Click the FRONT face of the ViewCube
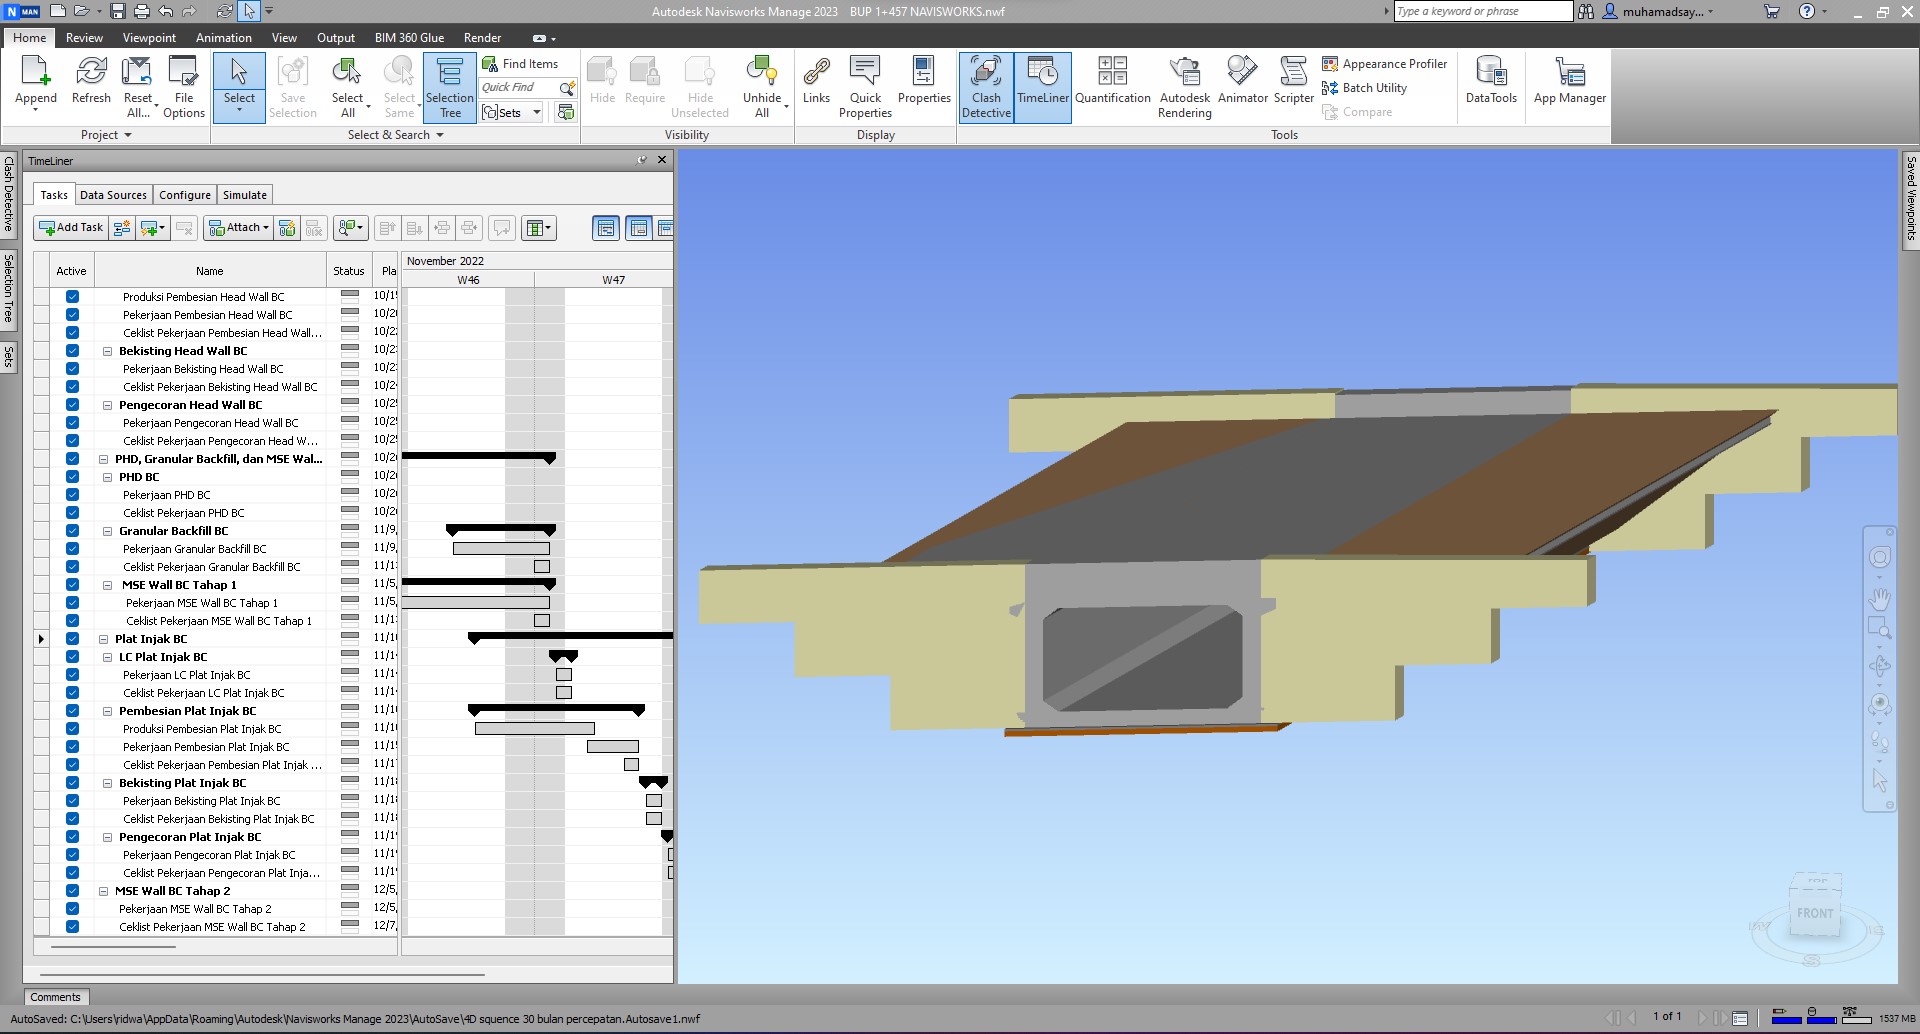This screenshot has height=1034, width=1920. pyautogui.click(x=1815, y=913)
